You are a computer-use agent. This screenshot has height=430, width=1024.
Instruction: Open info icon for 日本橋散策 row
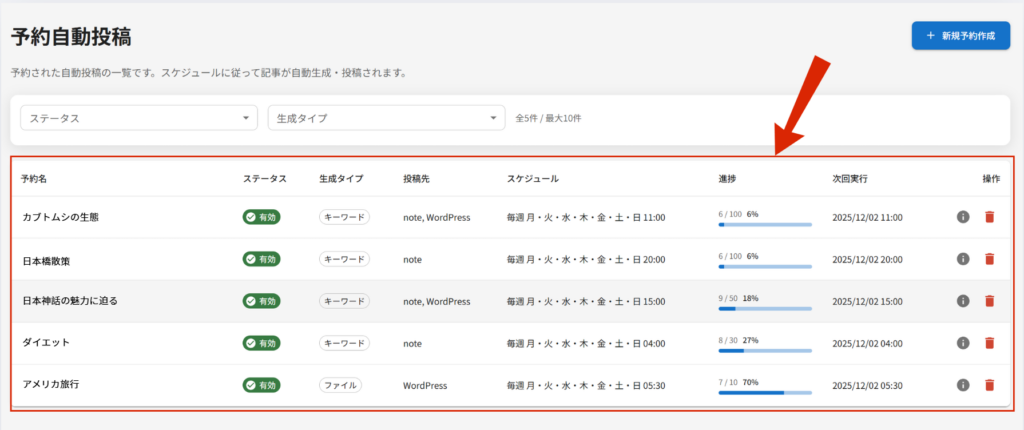click(x=963, y=259)
